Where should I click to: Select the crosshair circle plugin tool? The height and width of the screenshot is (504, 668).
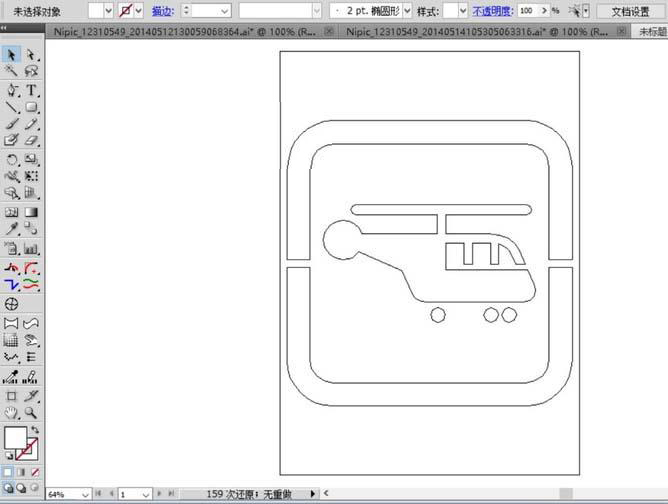(x=12, y=304)
